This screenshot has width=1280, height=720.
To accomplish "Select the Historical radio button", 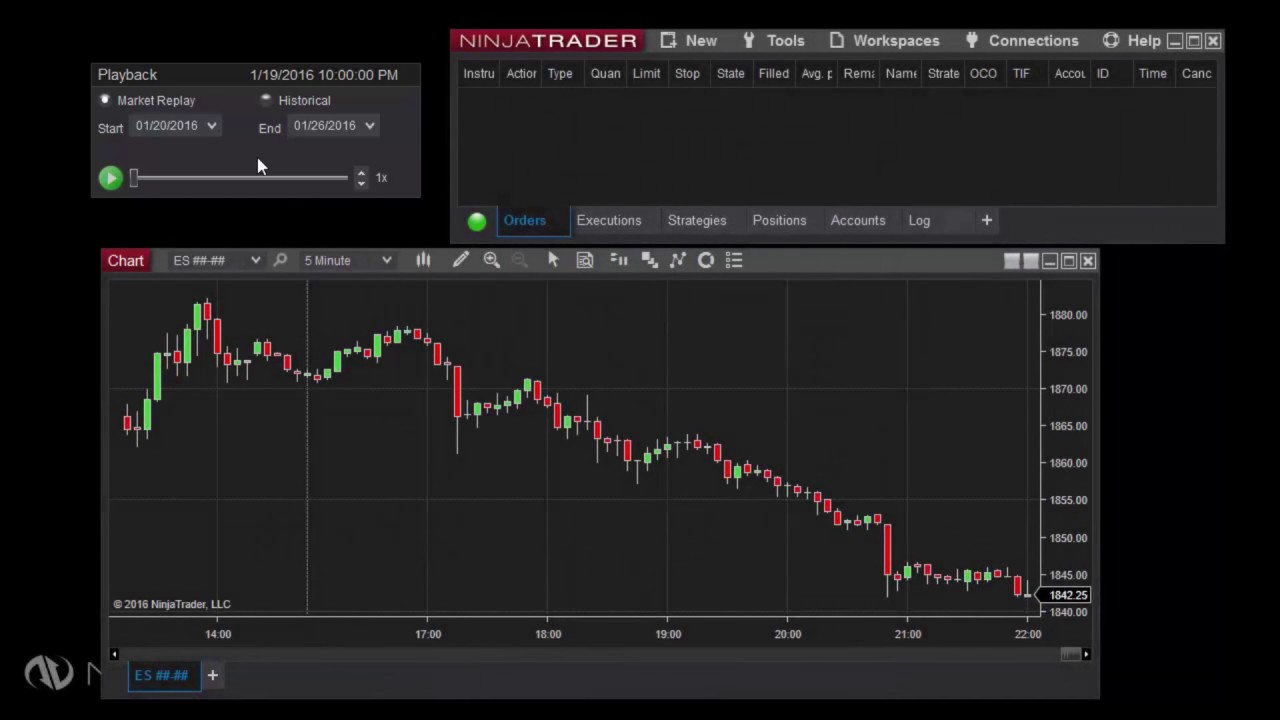I will pos(265,100).
